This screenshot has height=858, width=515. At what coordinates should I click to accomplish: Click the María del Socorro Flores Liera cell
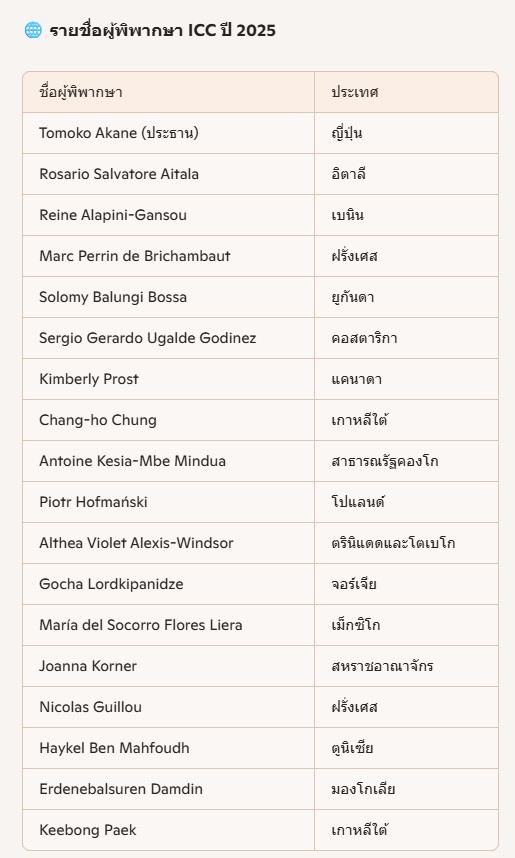169,625
